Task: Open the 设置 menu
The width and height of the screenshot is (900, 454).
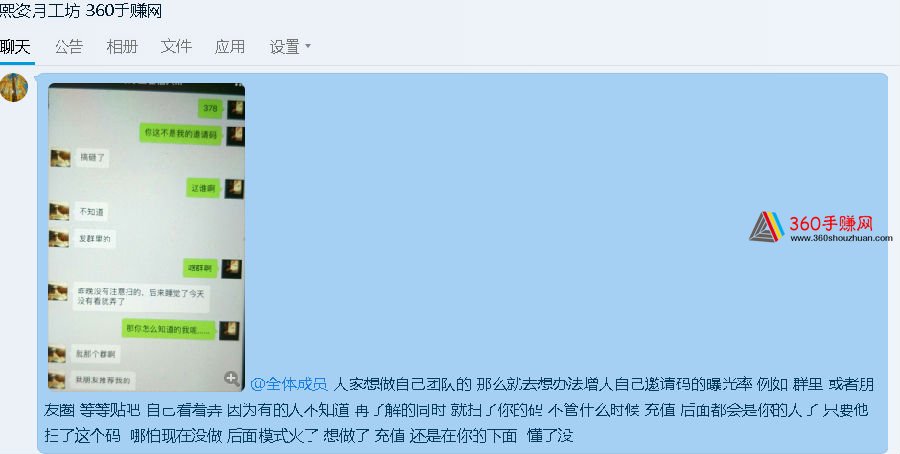Action: click(x=285, y=46)
